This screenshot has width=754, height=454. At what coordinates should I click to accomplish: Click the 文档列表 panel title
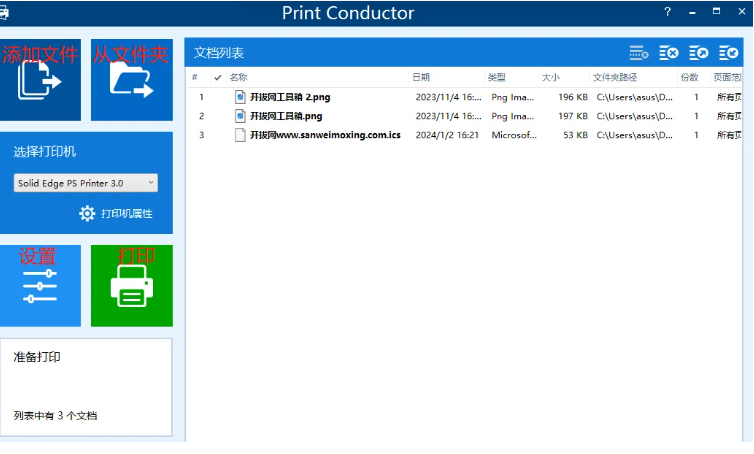click(x=219, y=53)
